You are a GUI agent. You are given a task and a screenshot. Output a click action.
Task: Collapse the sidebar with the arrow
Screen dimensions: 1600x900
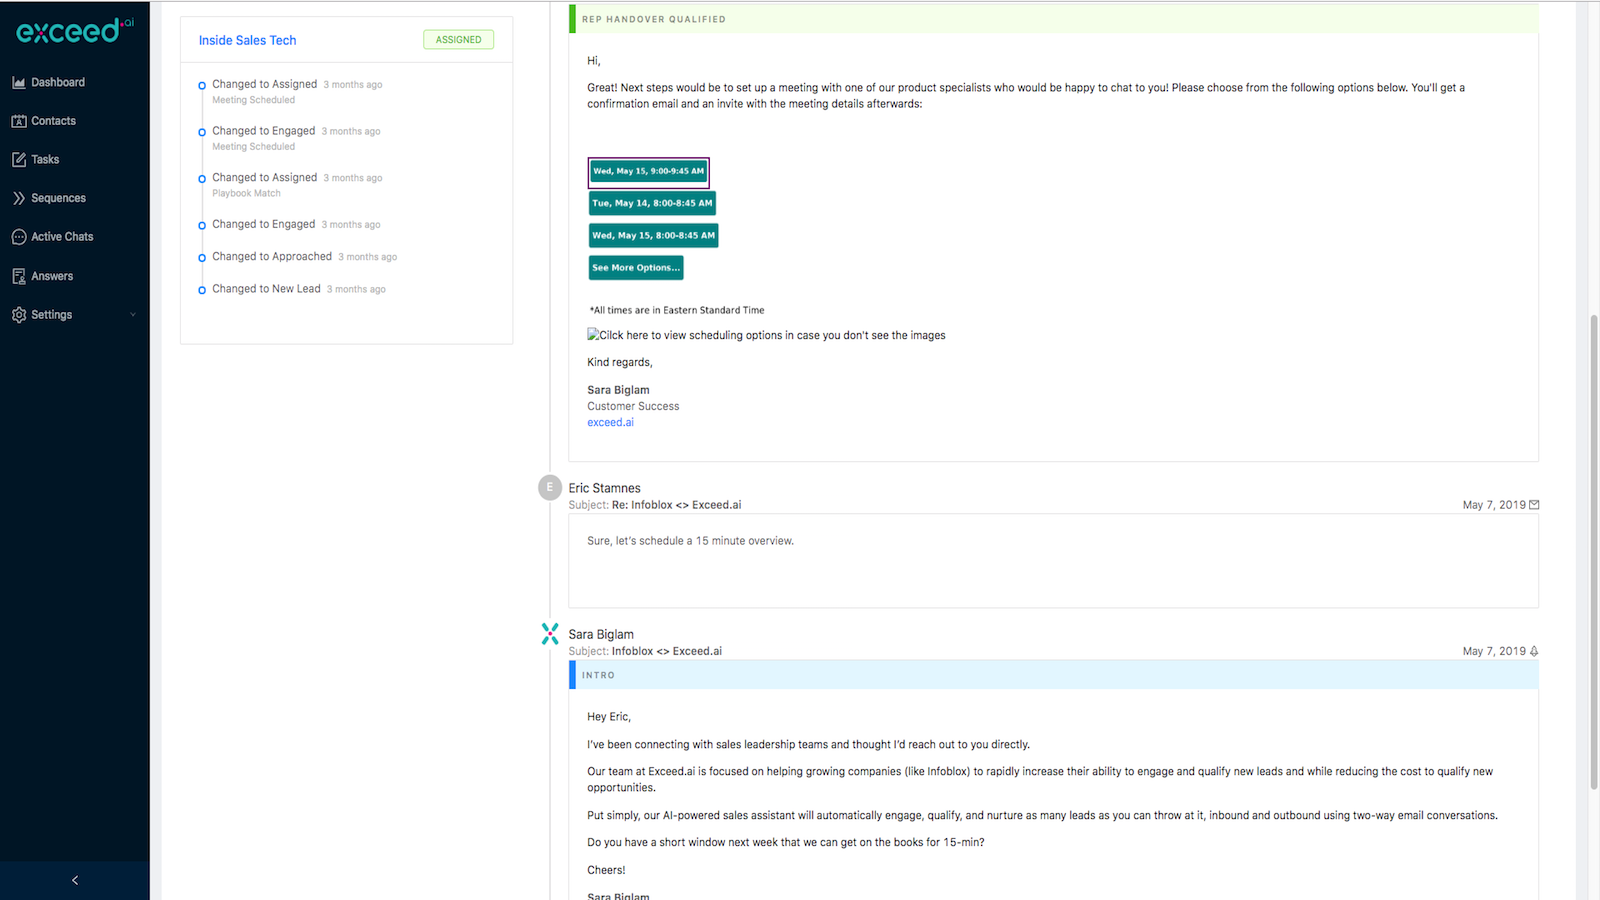[74, 880]
